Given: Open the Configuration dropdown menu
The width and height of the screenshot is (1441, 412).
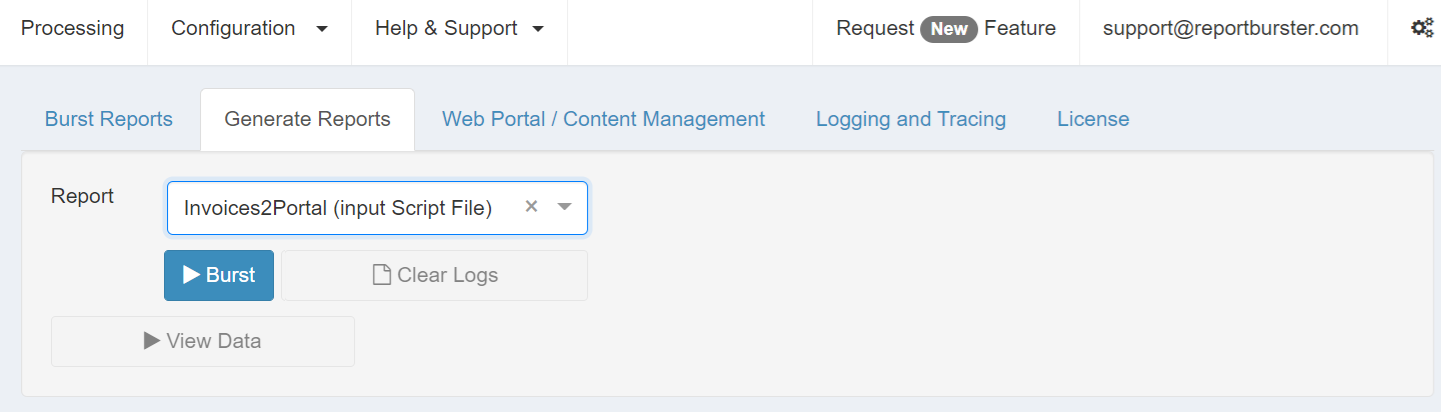Looking at the screenshot, I should click(x=249, y=29).
